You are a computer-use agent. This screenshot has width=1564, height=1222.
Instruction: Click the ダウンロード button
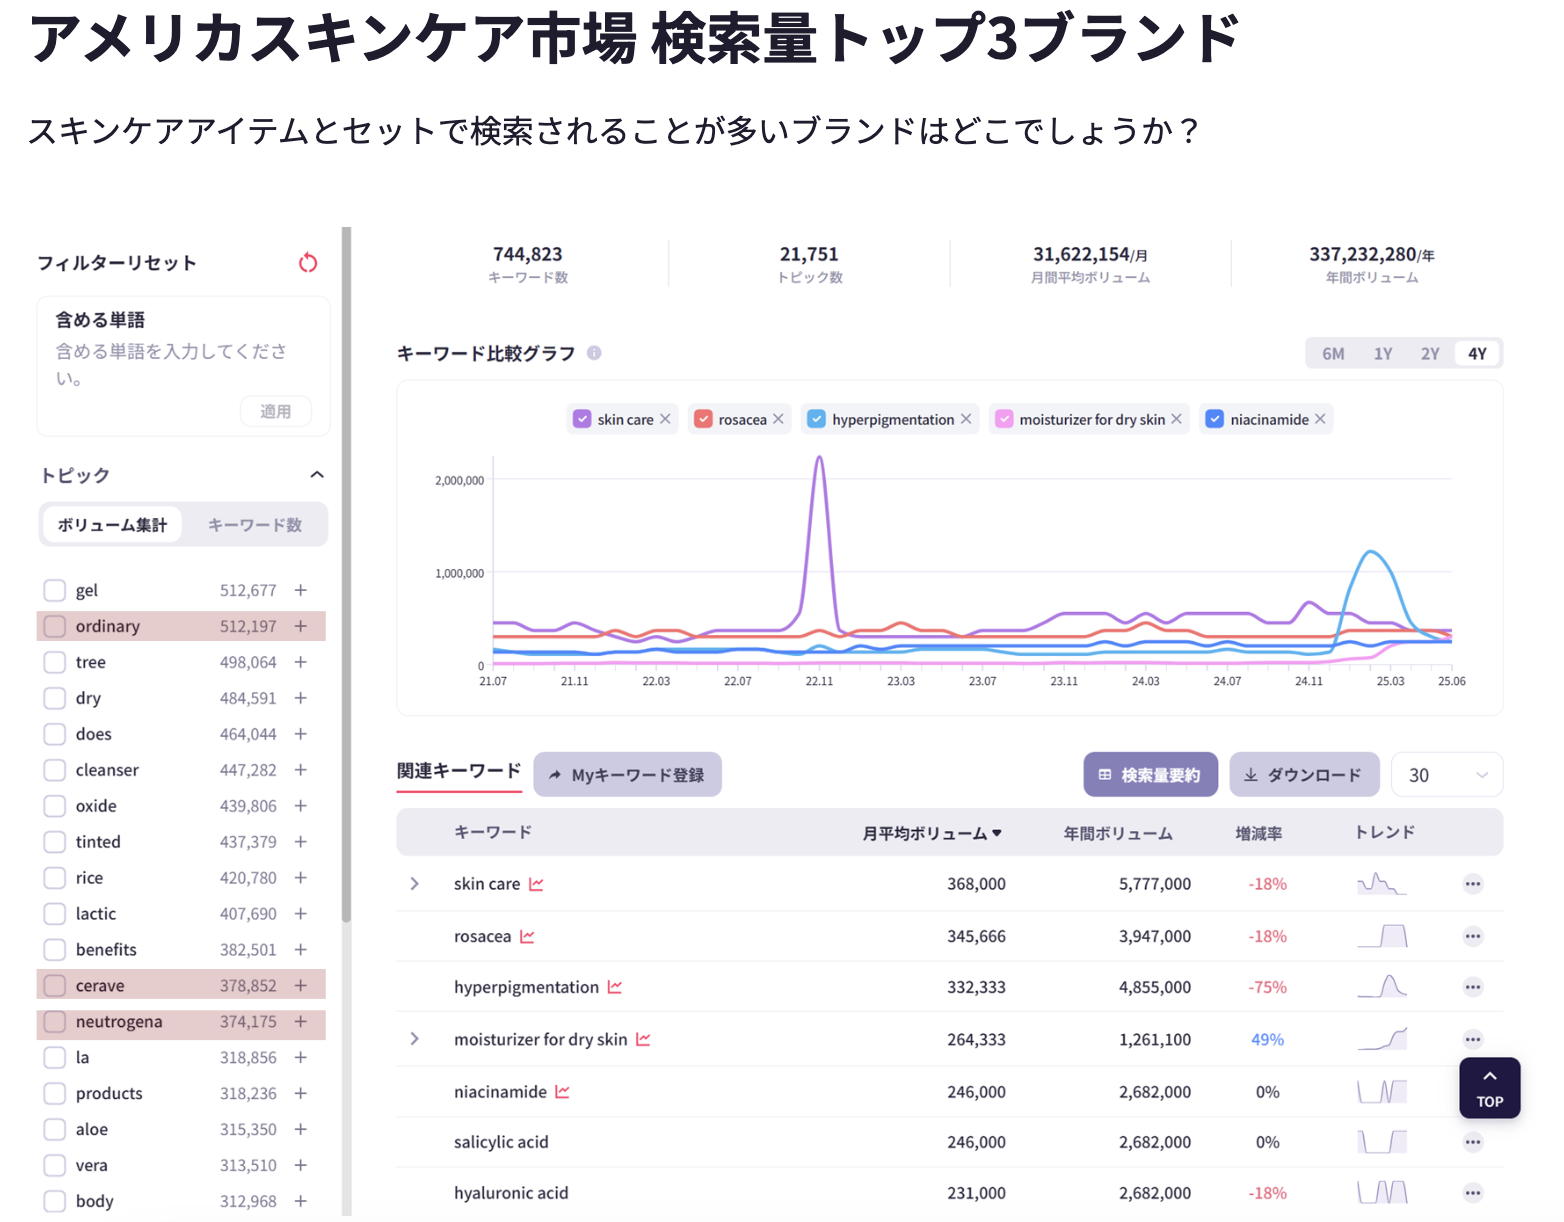tap(1303, 775)
